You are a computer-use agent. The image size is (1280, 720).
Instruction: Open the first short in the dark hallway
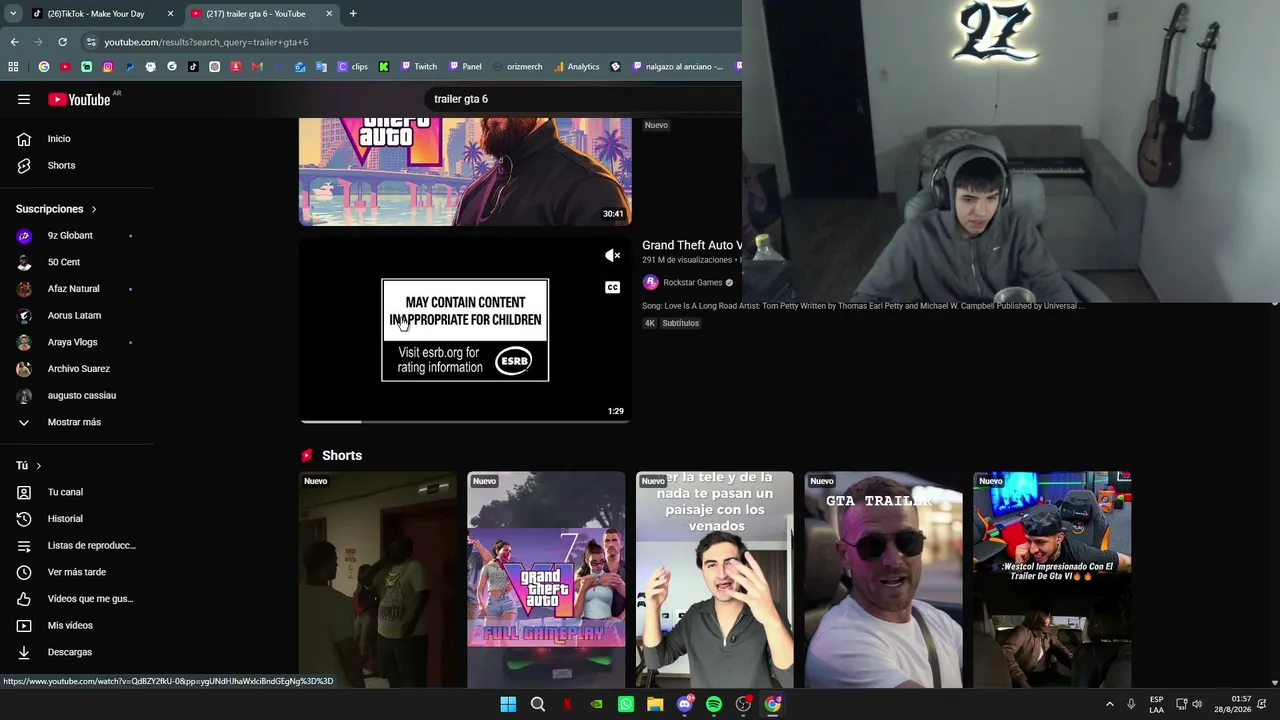click(378, 580)
